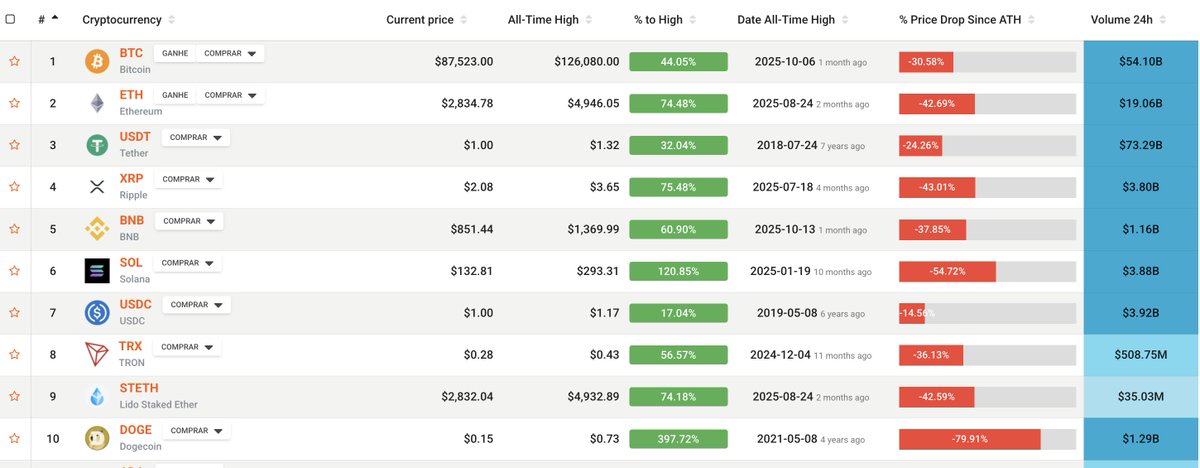This screenshot has height=468, width=1200.
Task: Open the COMPRAR dropdown for TRX
Action: tap(186, 347)
